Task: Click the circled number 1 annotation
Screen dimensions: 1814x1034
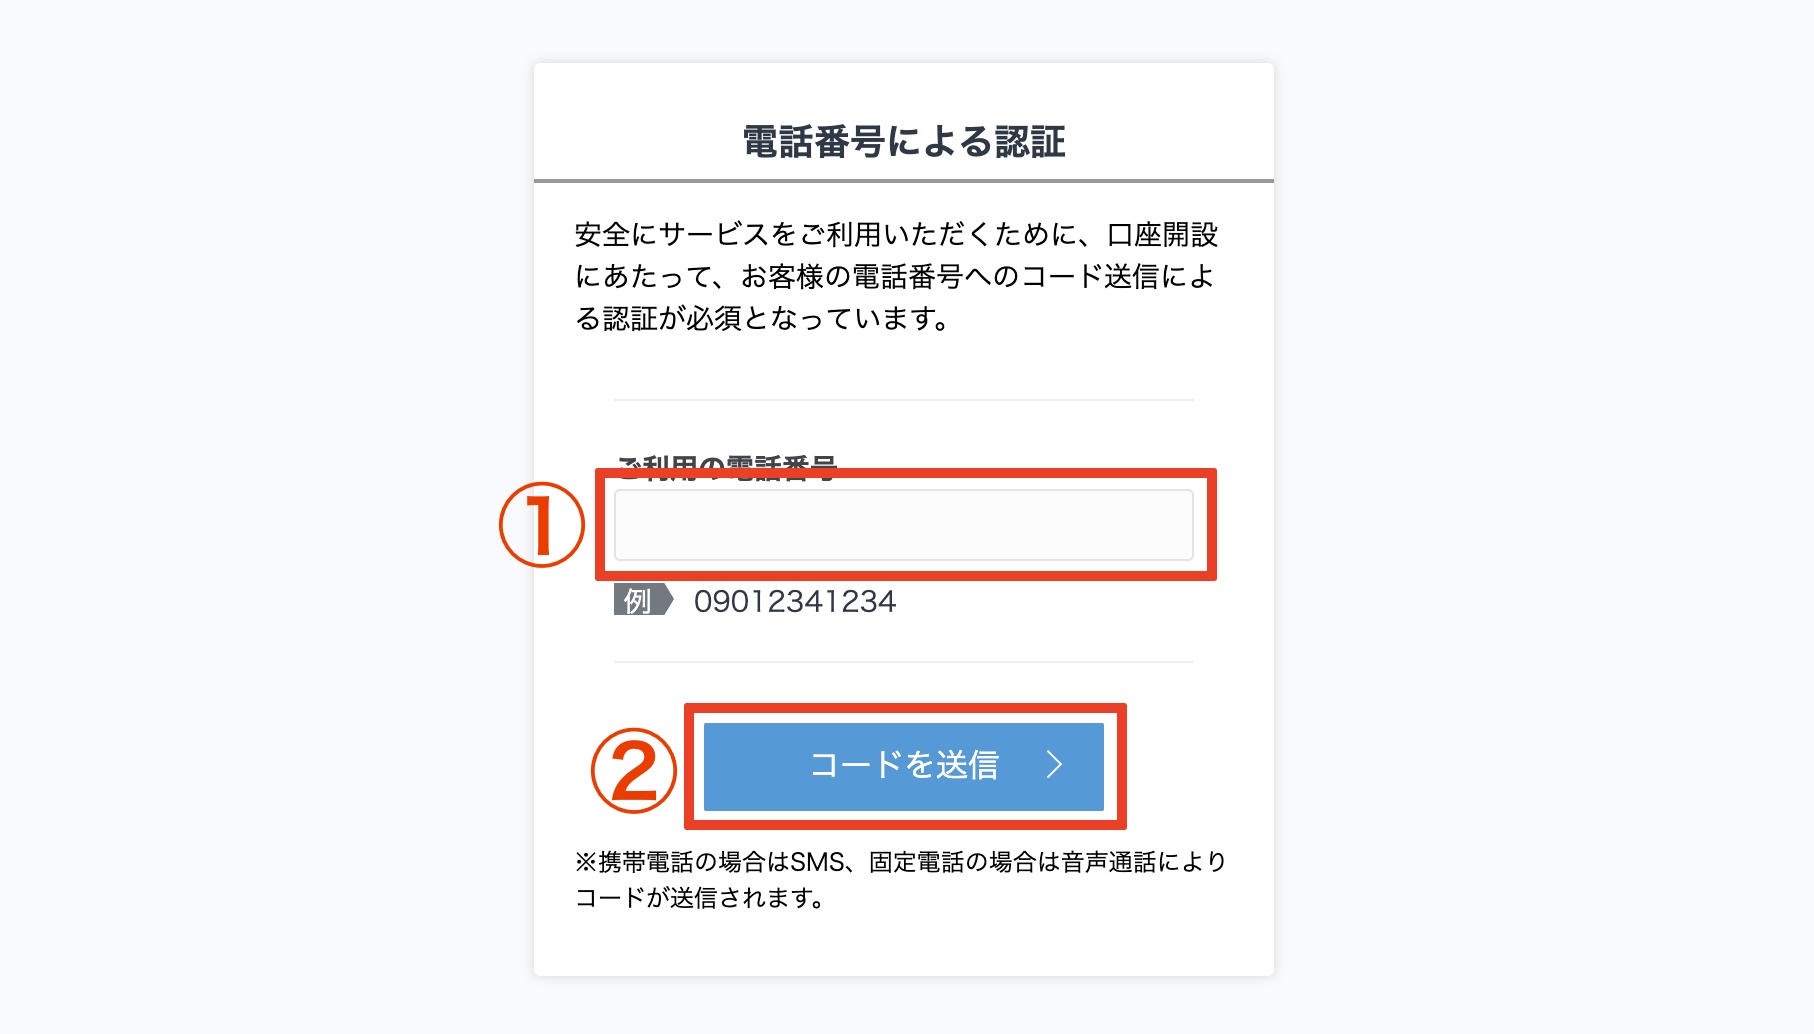Action: coord(541,525)
